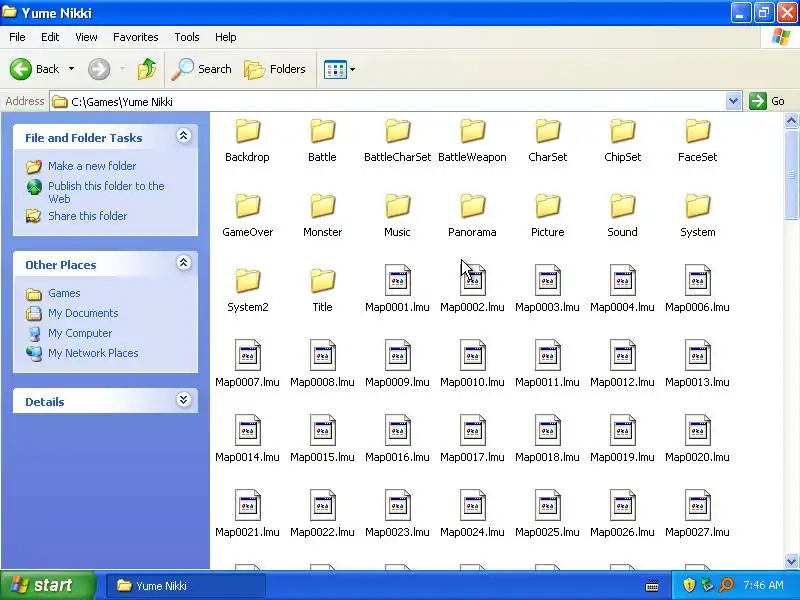Open My Network Places link
The height and width of the screenshot is (600, 800).
point(93,353)
